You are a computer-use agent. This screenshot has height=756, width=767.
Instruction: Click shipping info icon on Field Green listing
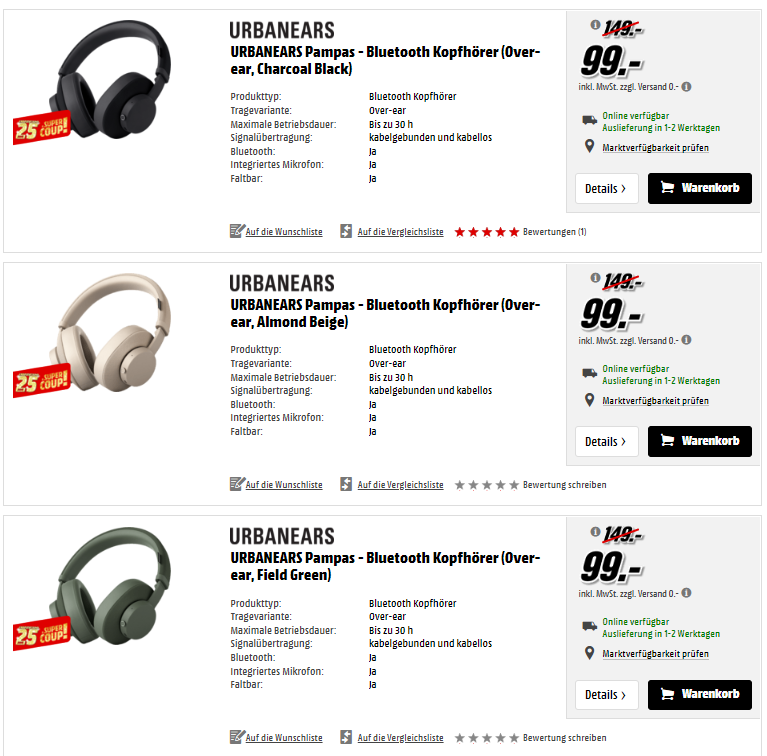[686, 593]
